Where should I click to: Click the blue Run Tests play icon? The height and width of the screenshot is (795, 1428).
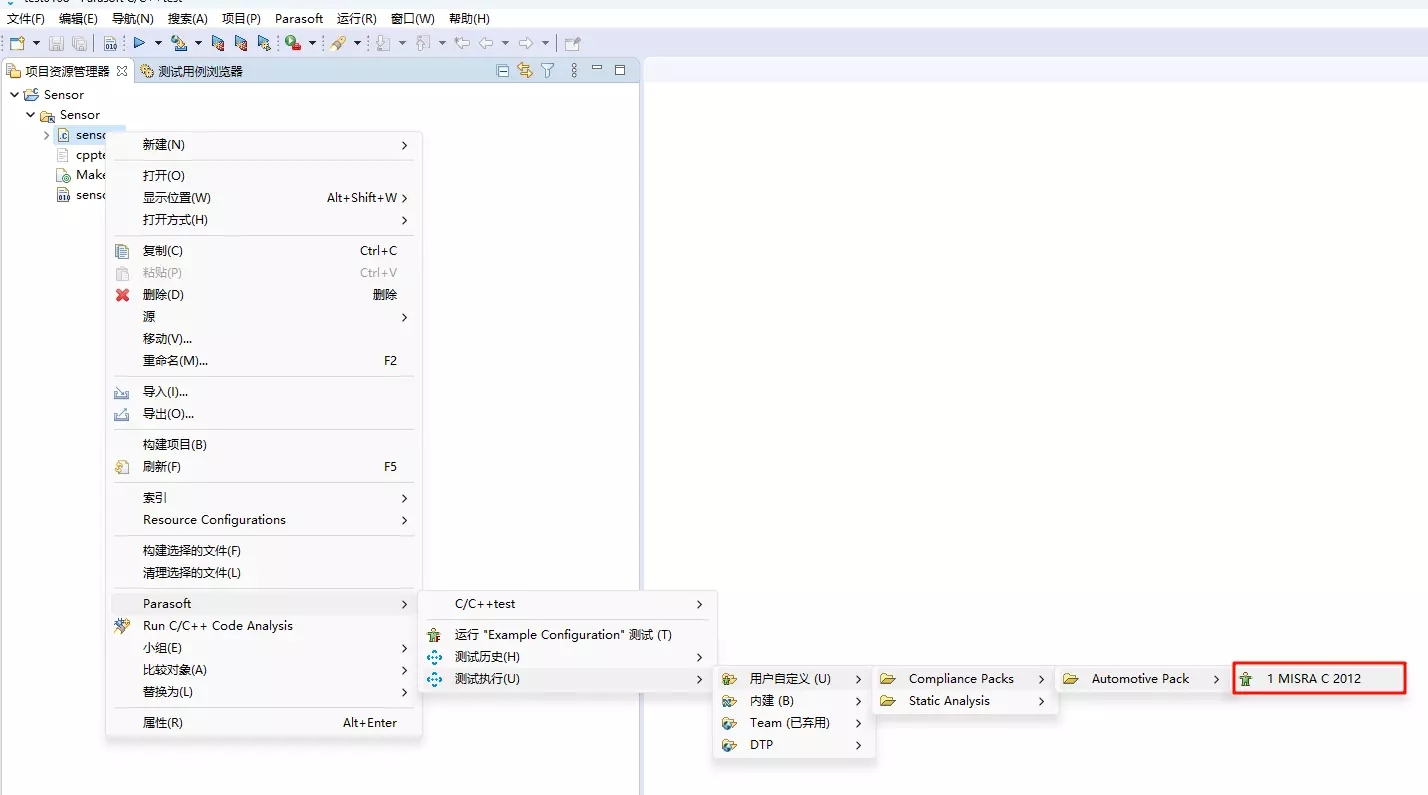click(139, 43)
